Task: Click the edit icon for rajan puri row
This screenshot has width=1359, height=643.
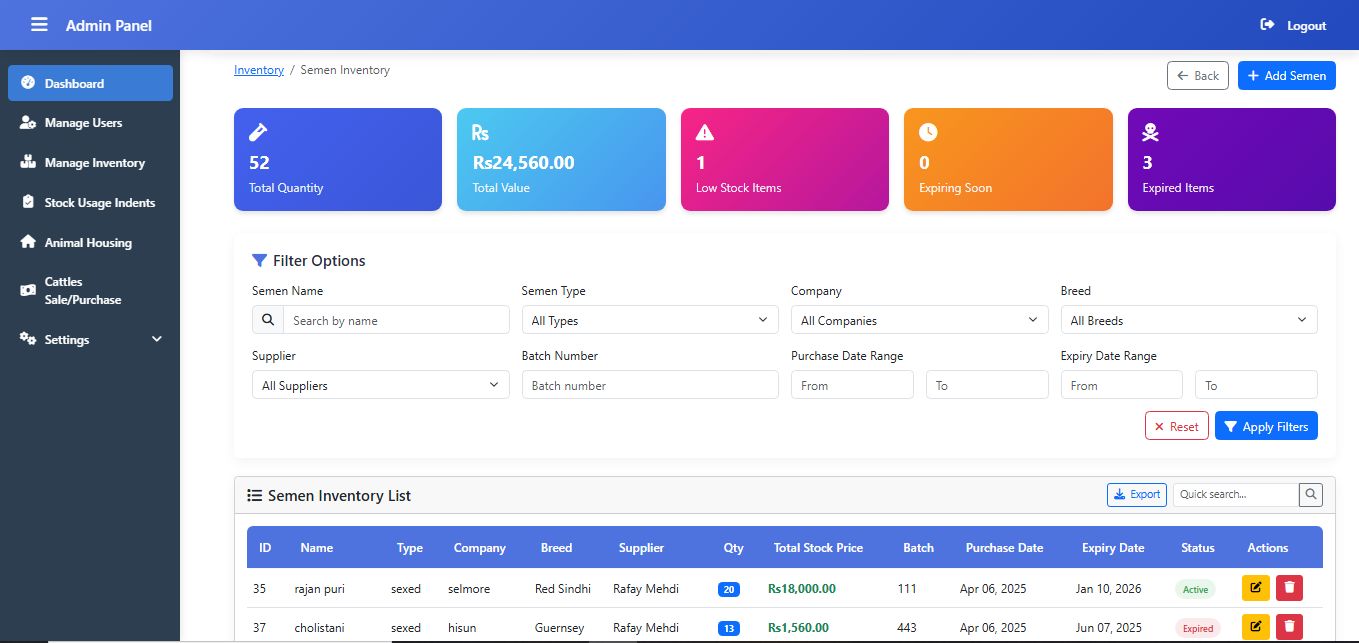Action: [1255, 589]
